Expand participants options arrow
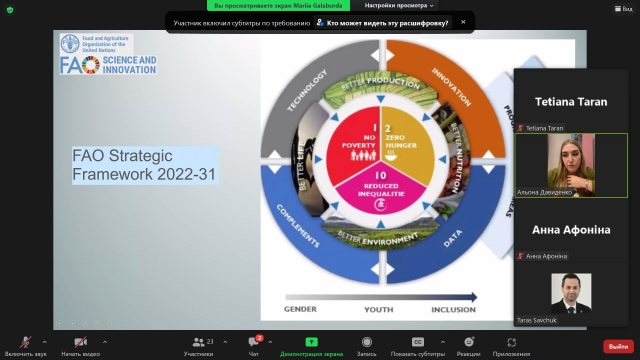 click(x=225, y=342)
